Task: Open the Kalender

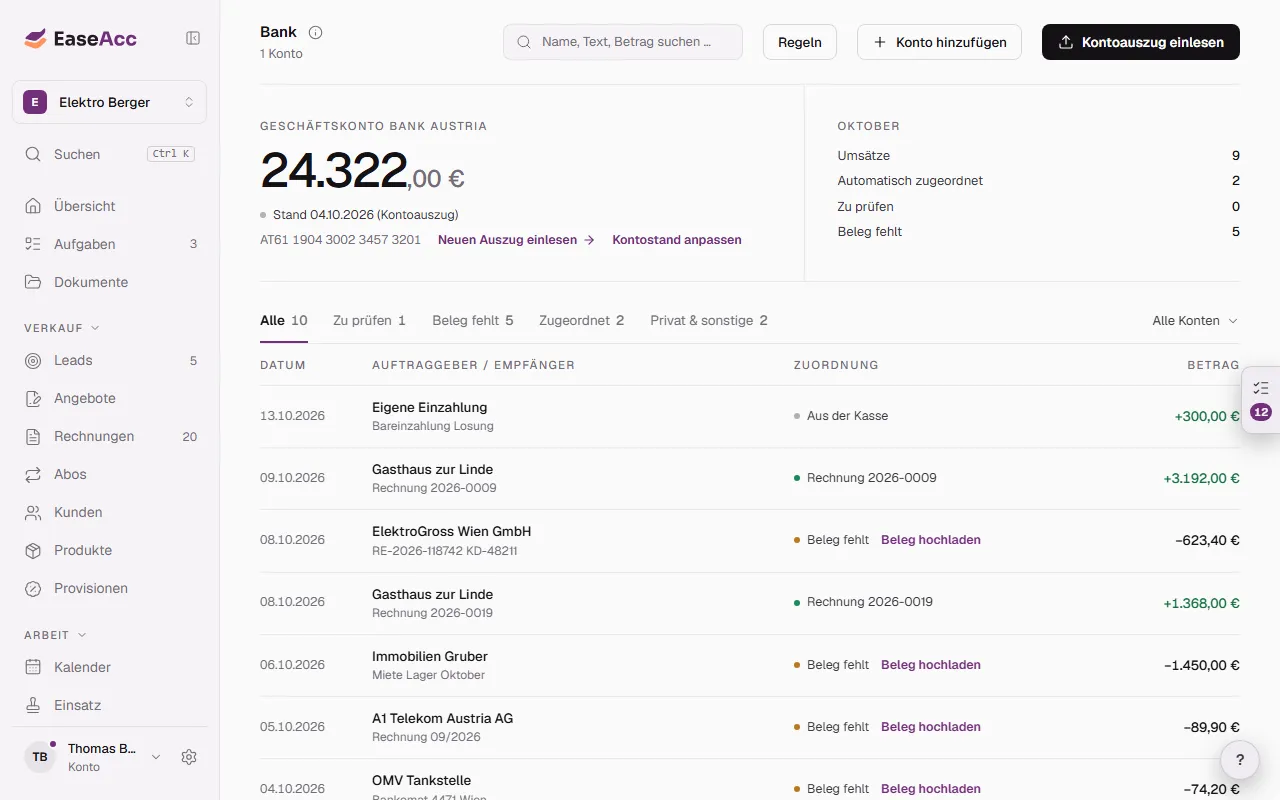Action: (x=110, y=667)
